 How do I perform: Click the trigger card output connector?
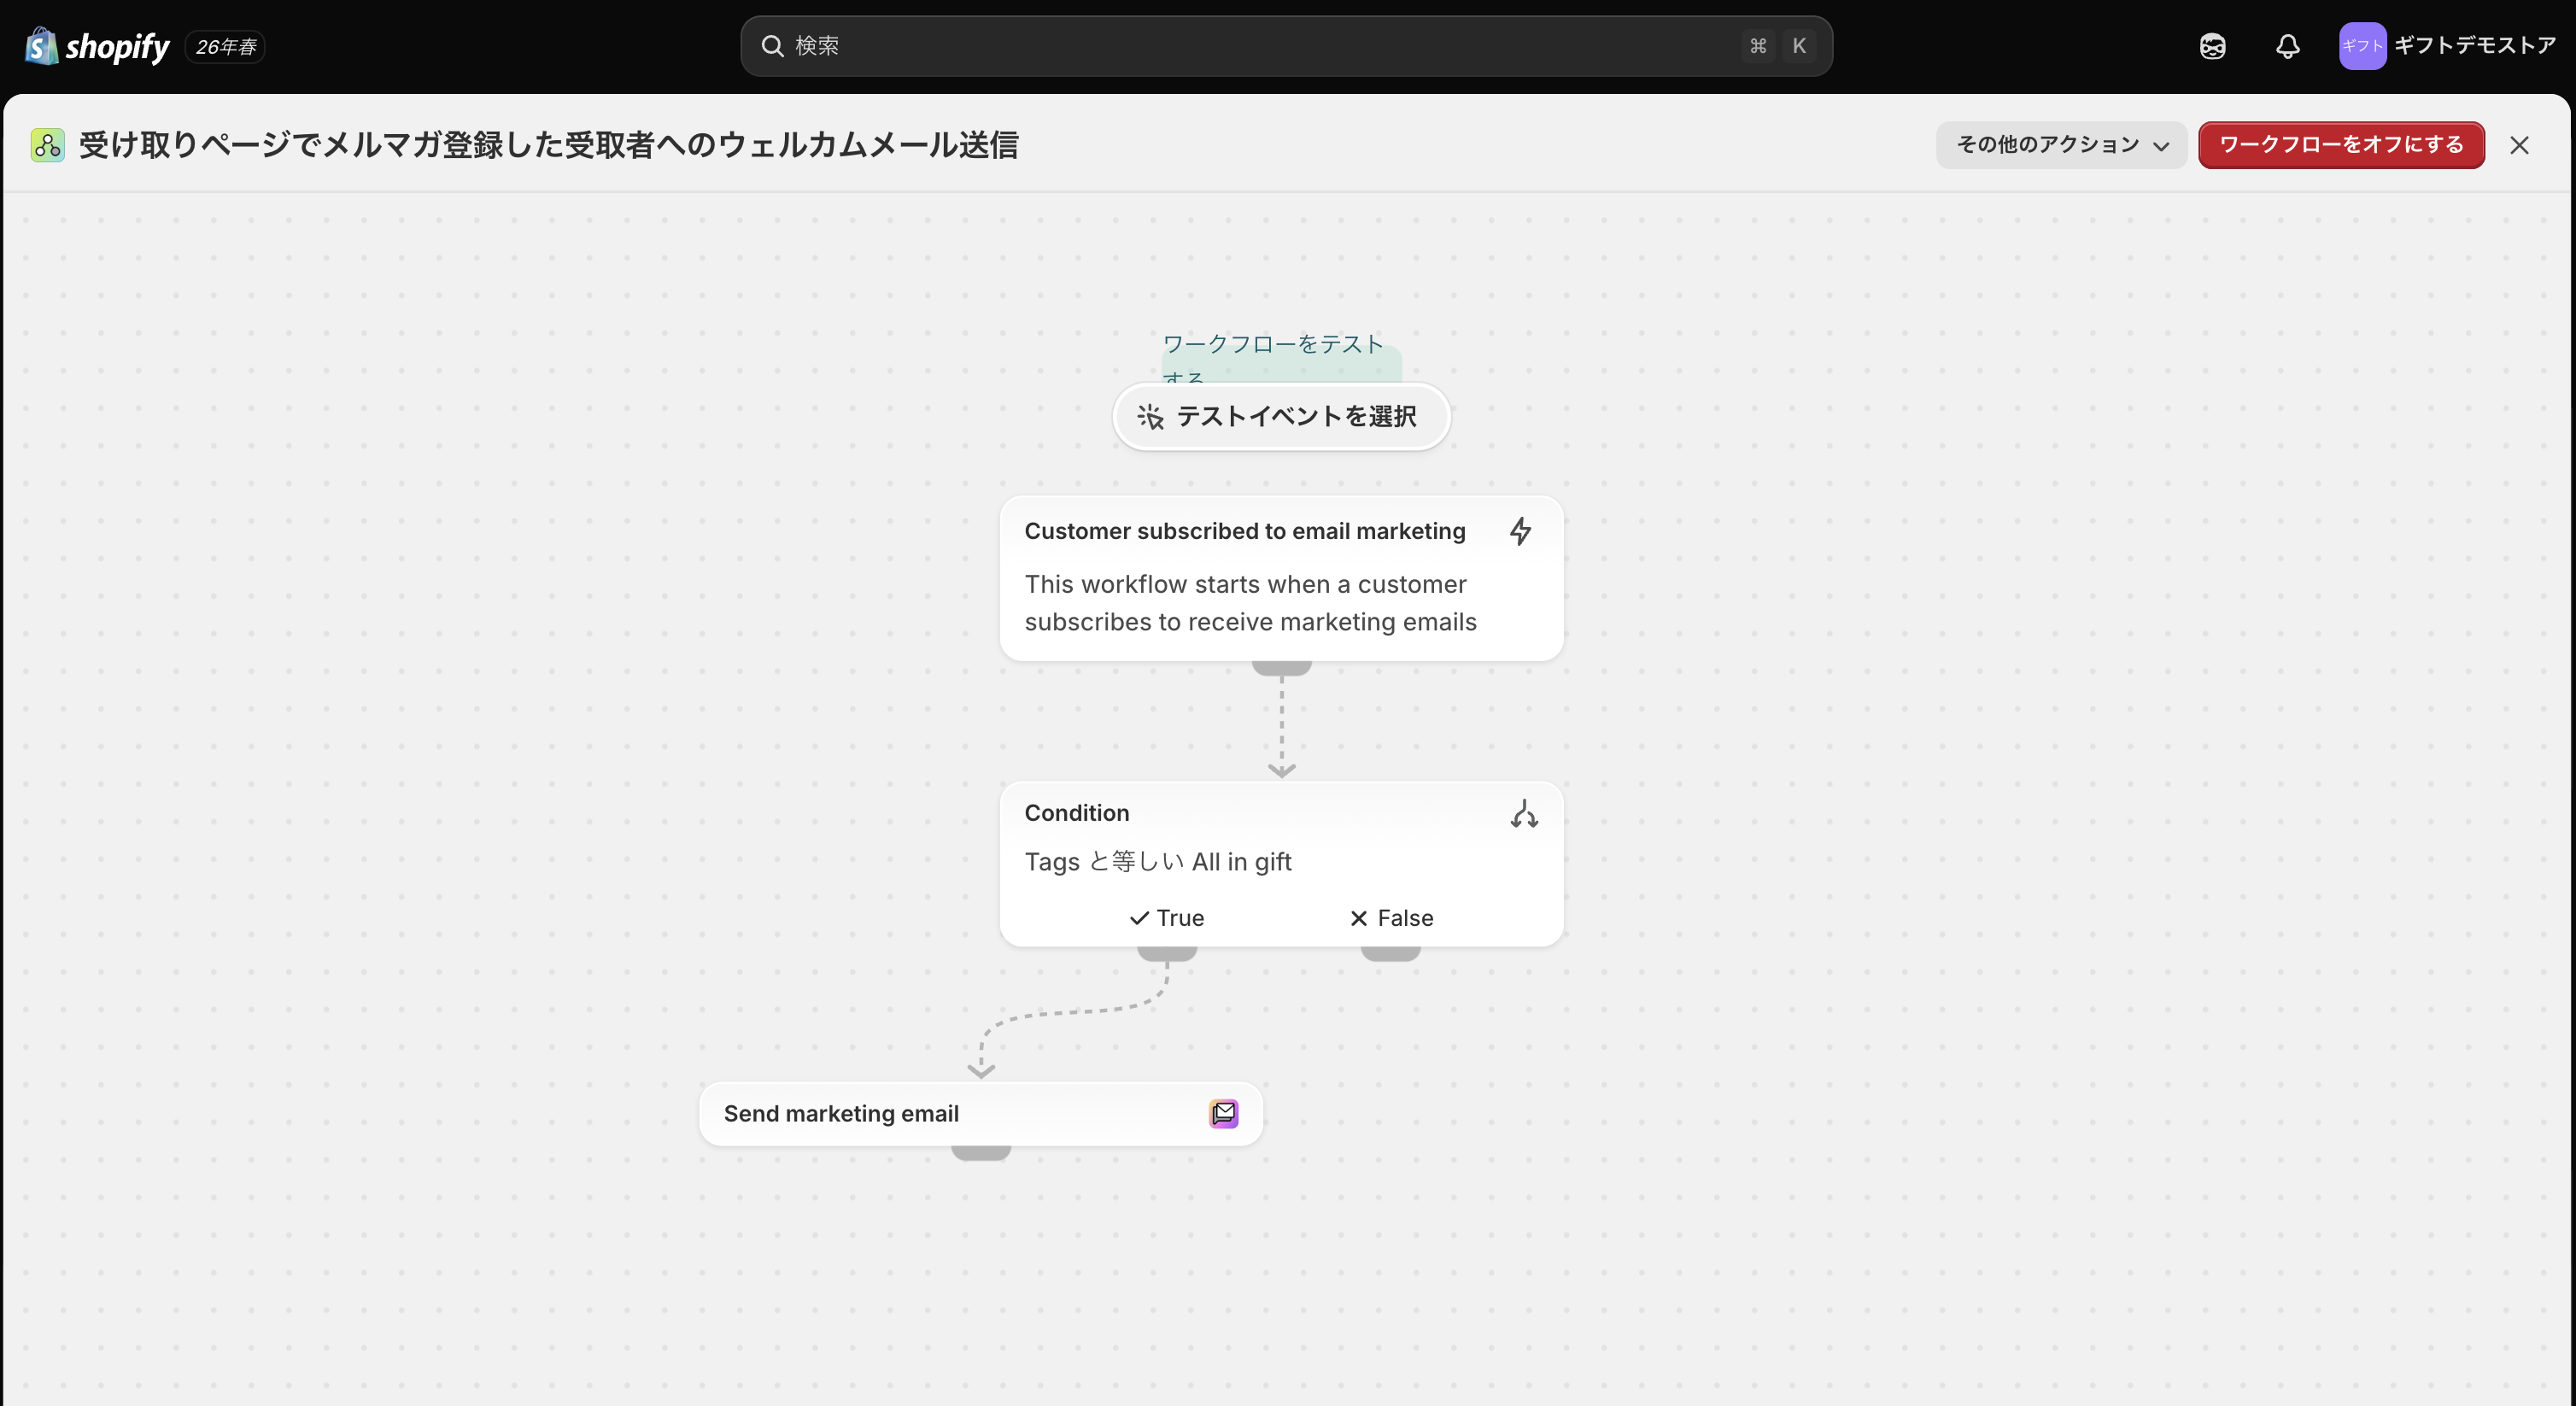(1281, 667)
